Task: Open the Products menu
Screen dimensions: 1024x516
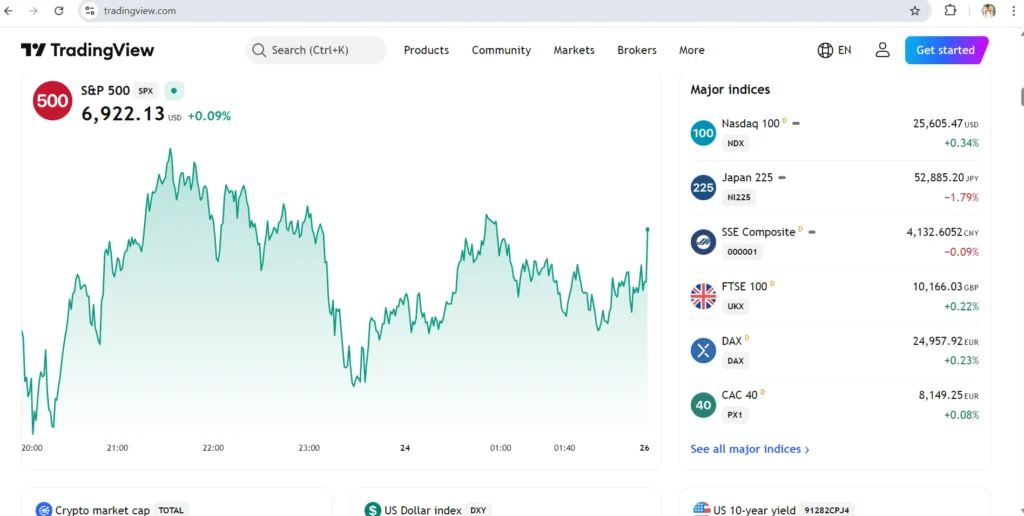Action: (426, 50)
